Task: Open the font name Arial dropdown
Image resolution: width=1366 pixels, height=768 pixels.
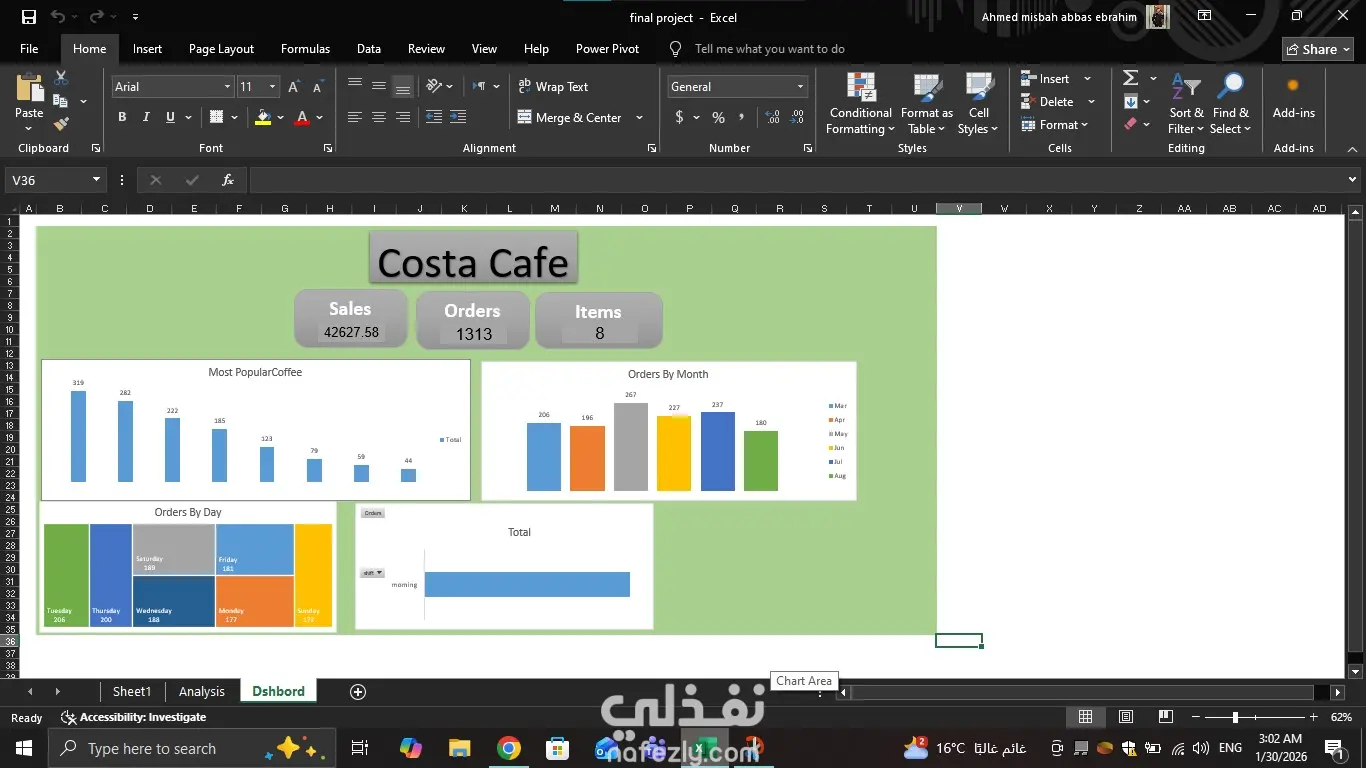Action: click(227, 87)
